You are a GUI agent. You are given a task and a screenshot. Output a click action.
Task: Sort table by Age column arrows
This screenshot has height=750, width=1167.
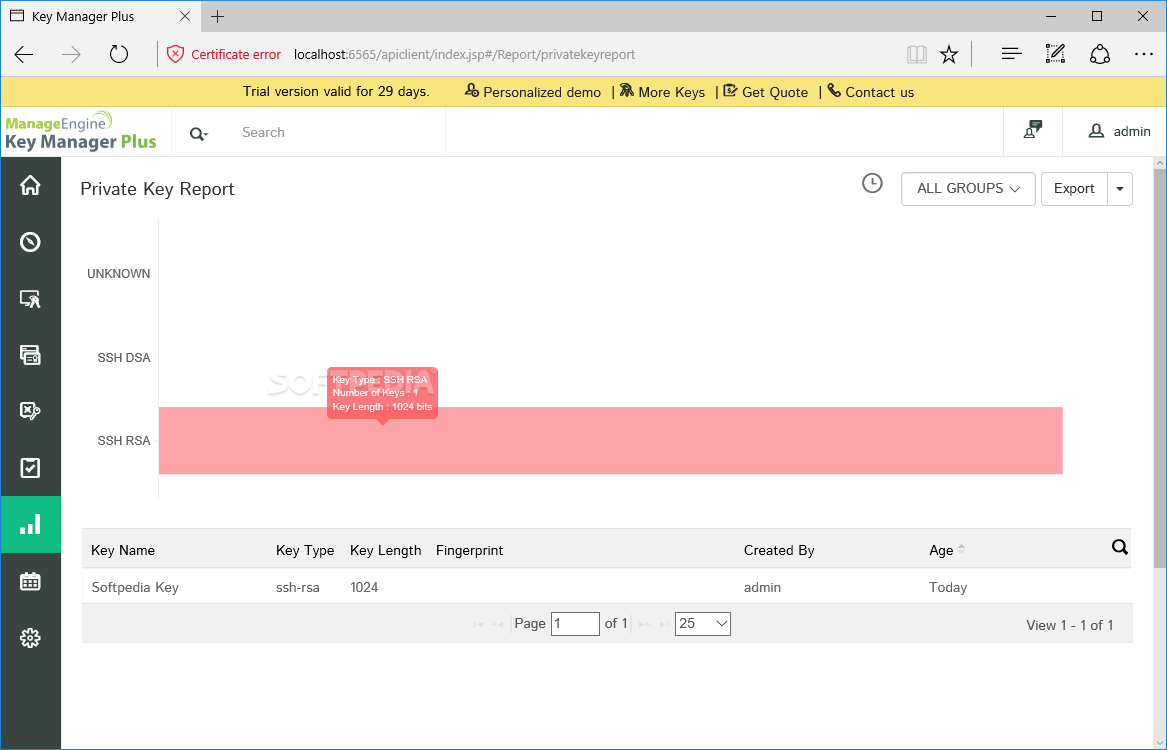(962, 549)
